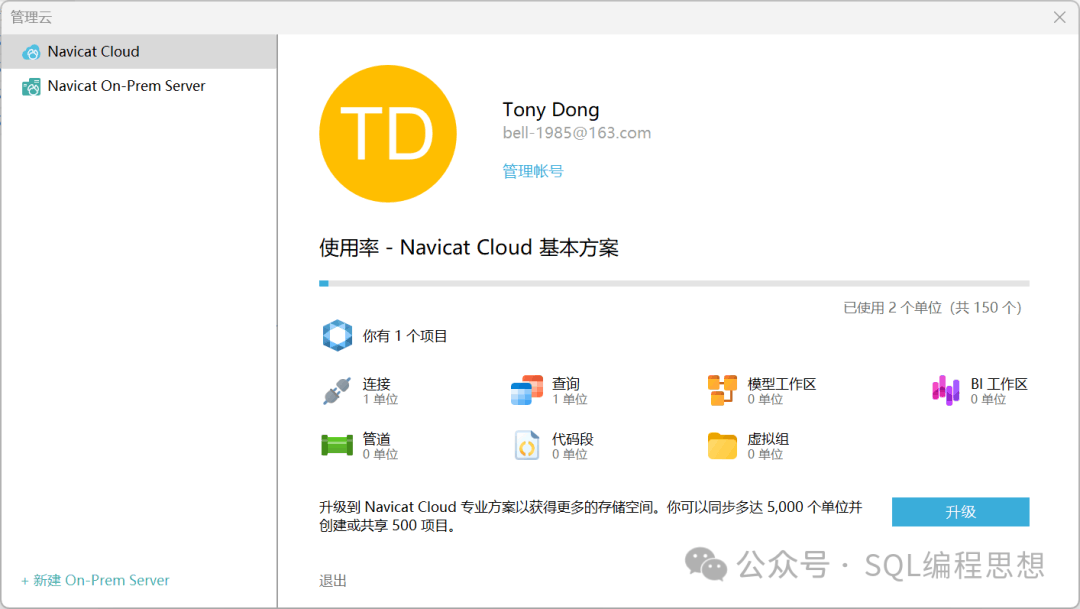
Task: Click the plug icon beside 连接
Action: pyautogui.click(x=337, y=391)
